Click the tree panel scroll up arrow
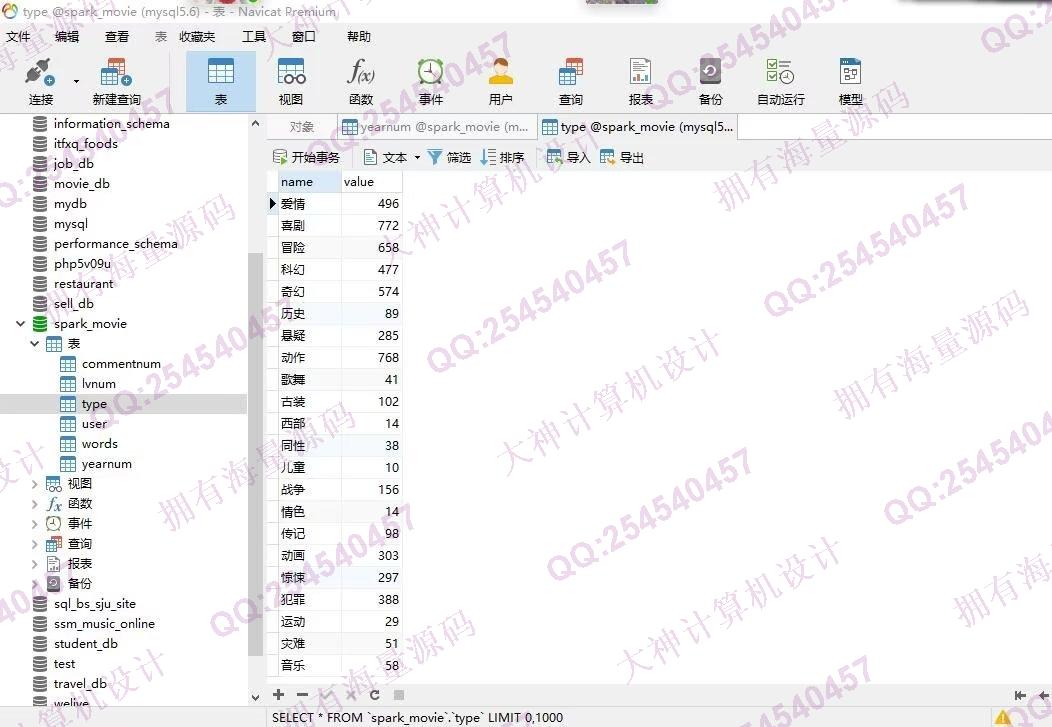This screenshot has width=1052, height=727. [x=255, y=123]
